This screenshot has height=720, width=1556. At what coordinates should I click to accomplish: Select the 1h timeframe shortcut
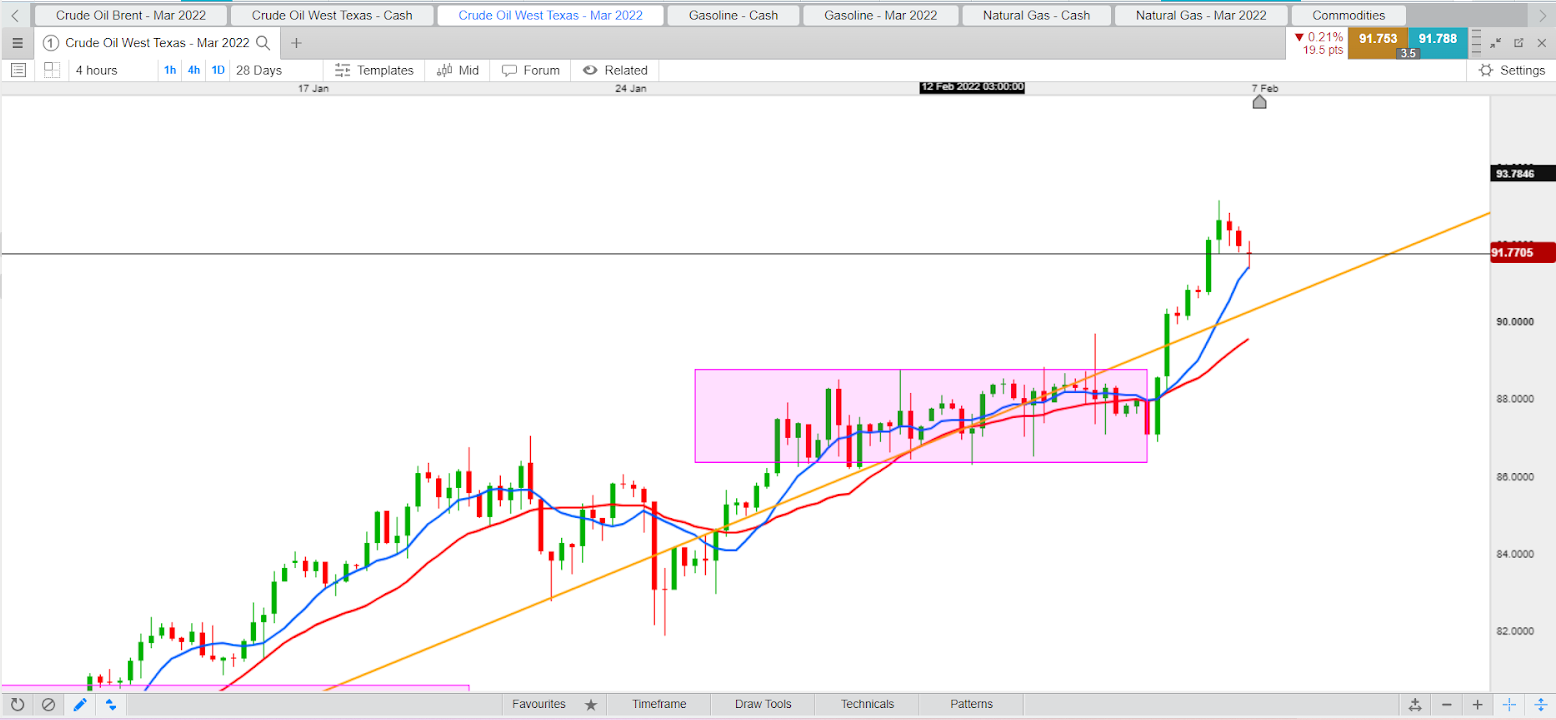170,70
